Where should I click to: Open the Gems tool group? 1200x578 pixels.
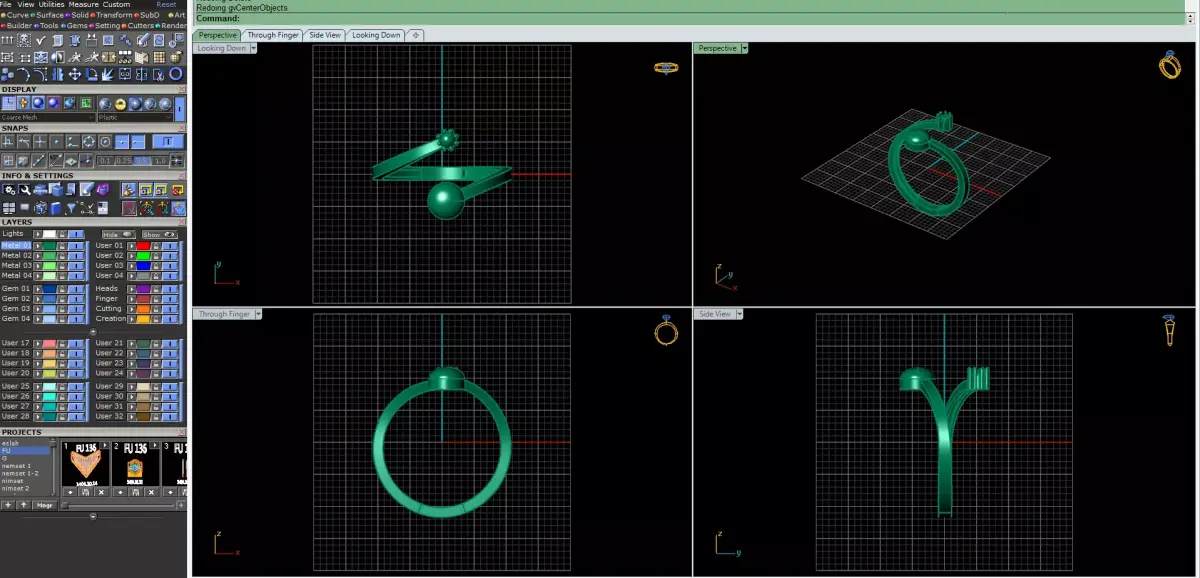(x=76, y=25)
